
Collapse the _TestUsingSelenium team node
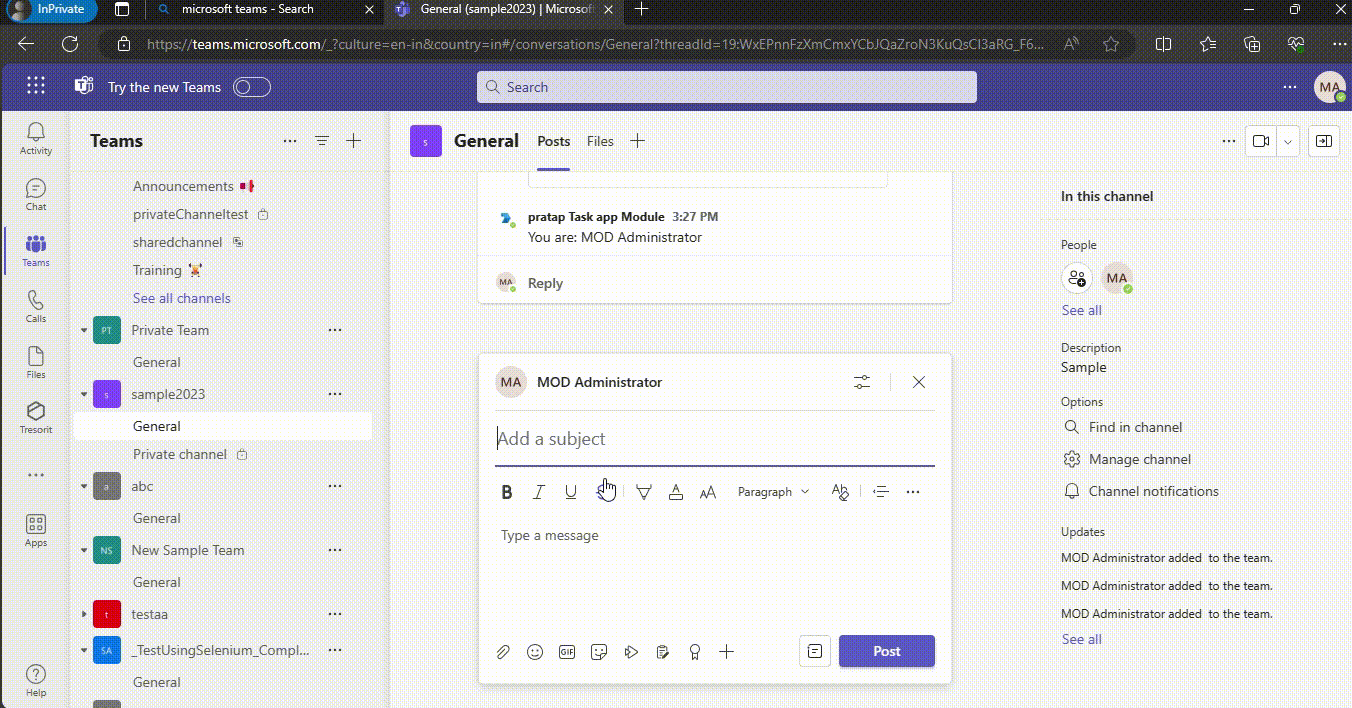click(84, 650)
